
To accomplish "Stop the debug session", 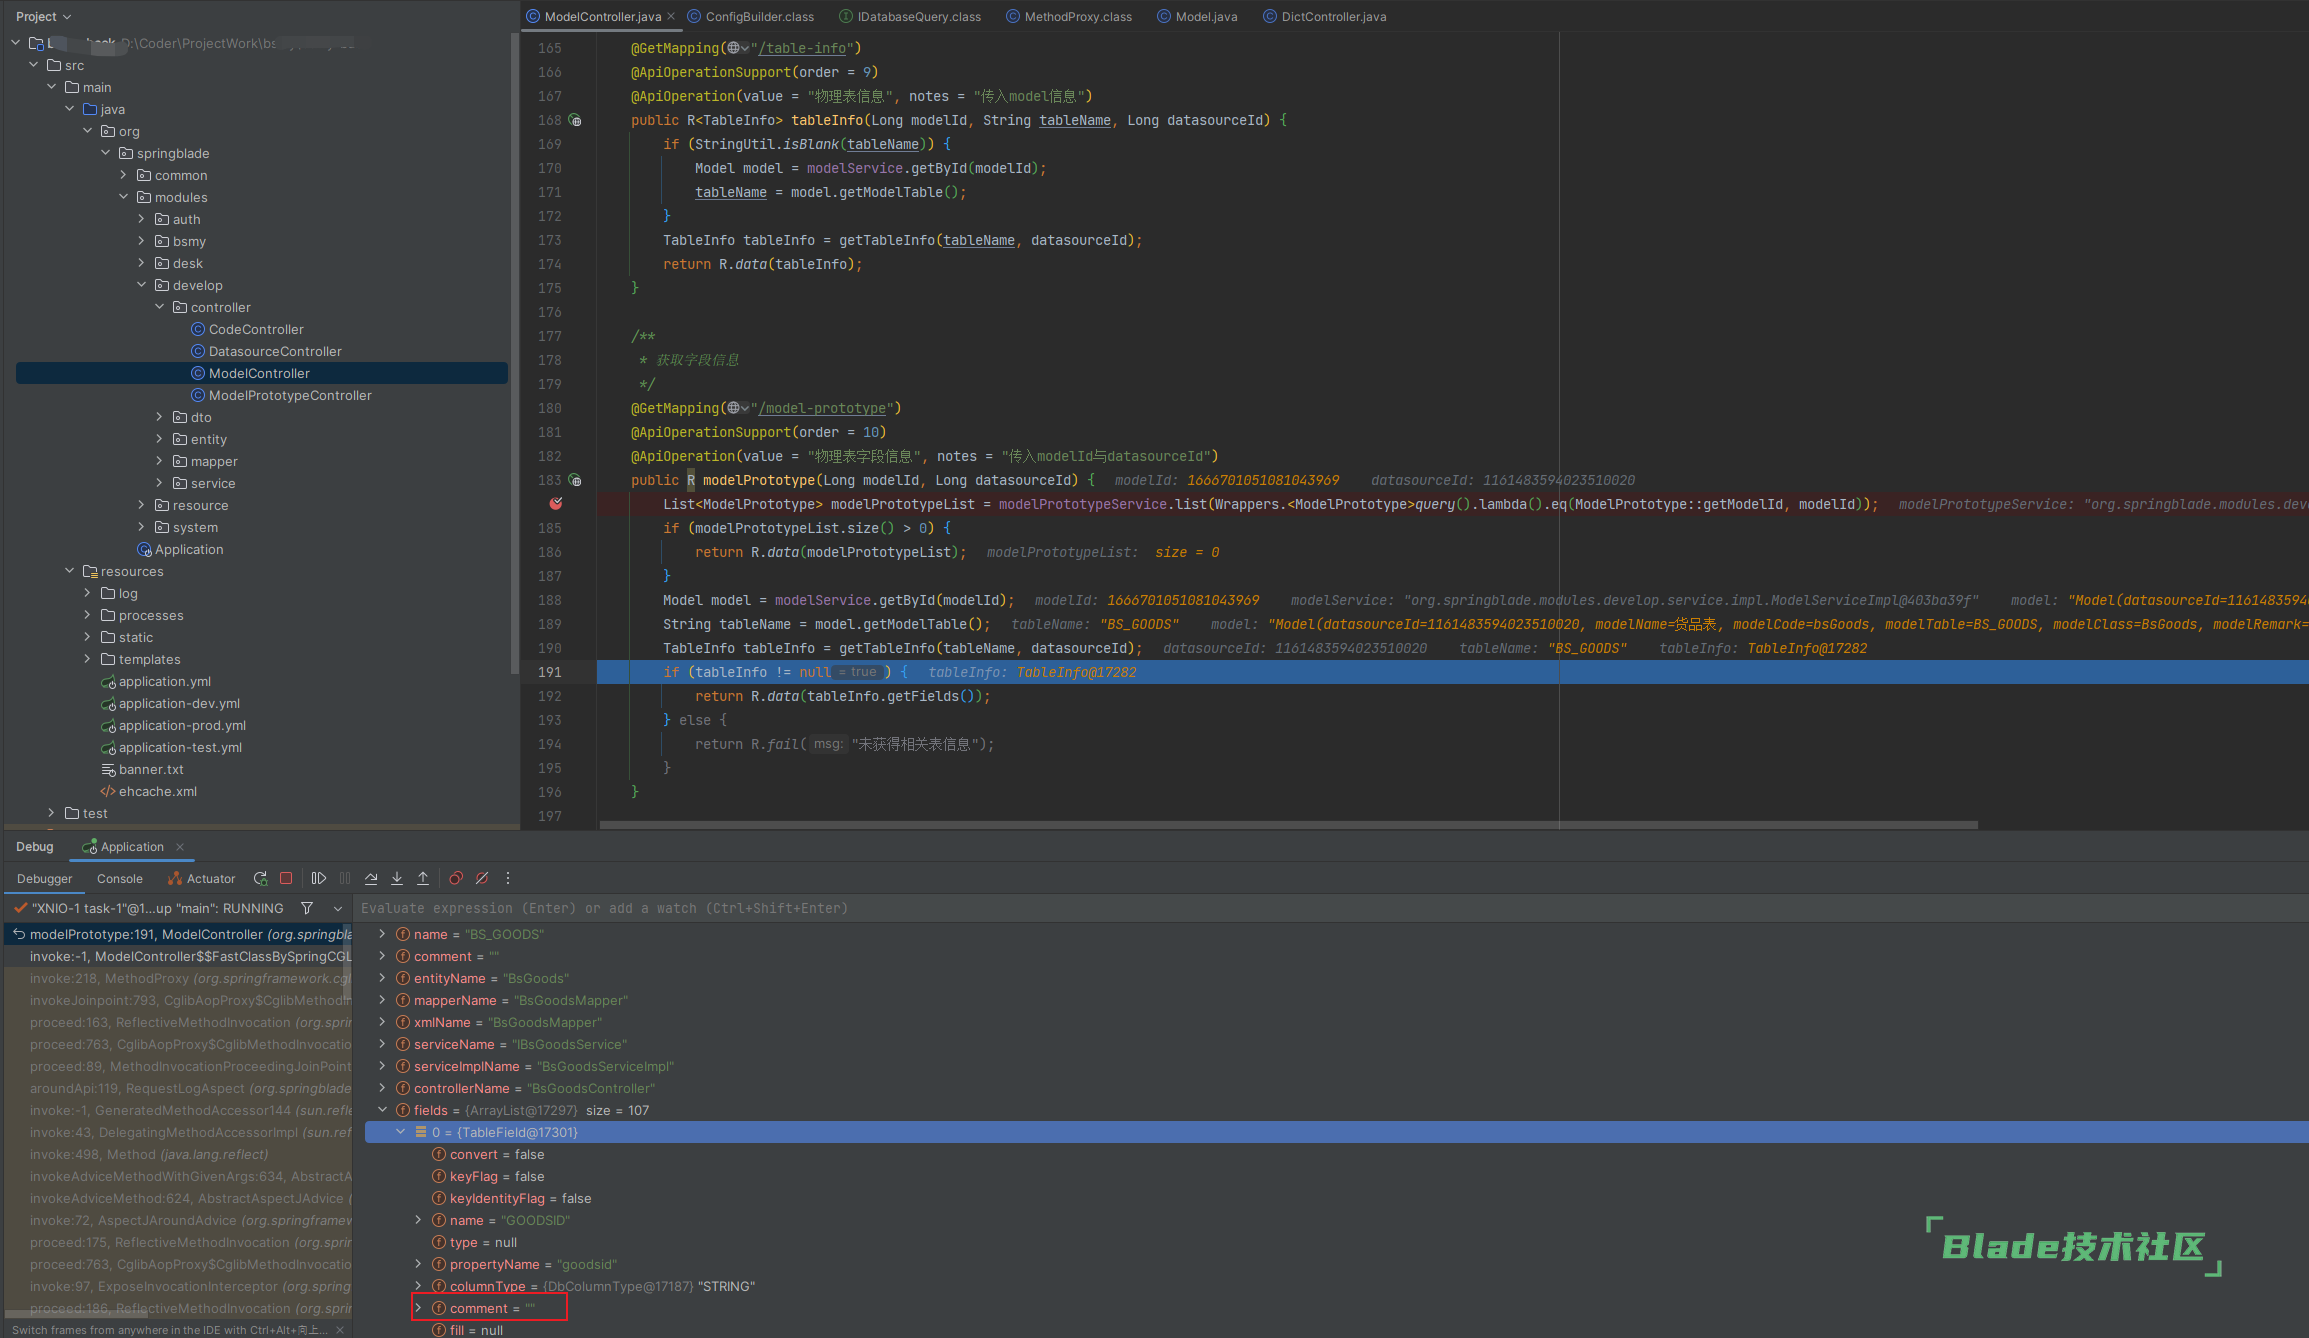I will [286, 878].
